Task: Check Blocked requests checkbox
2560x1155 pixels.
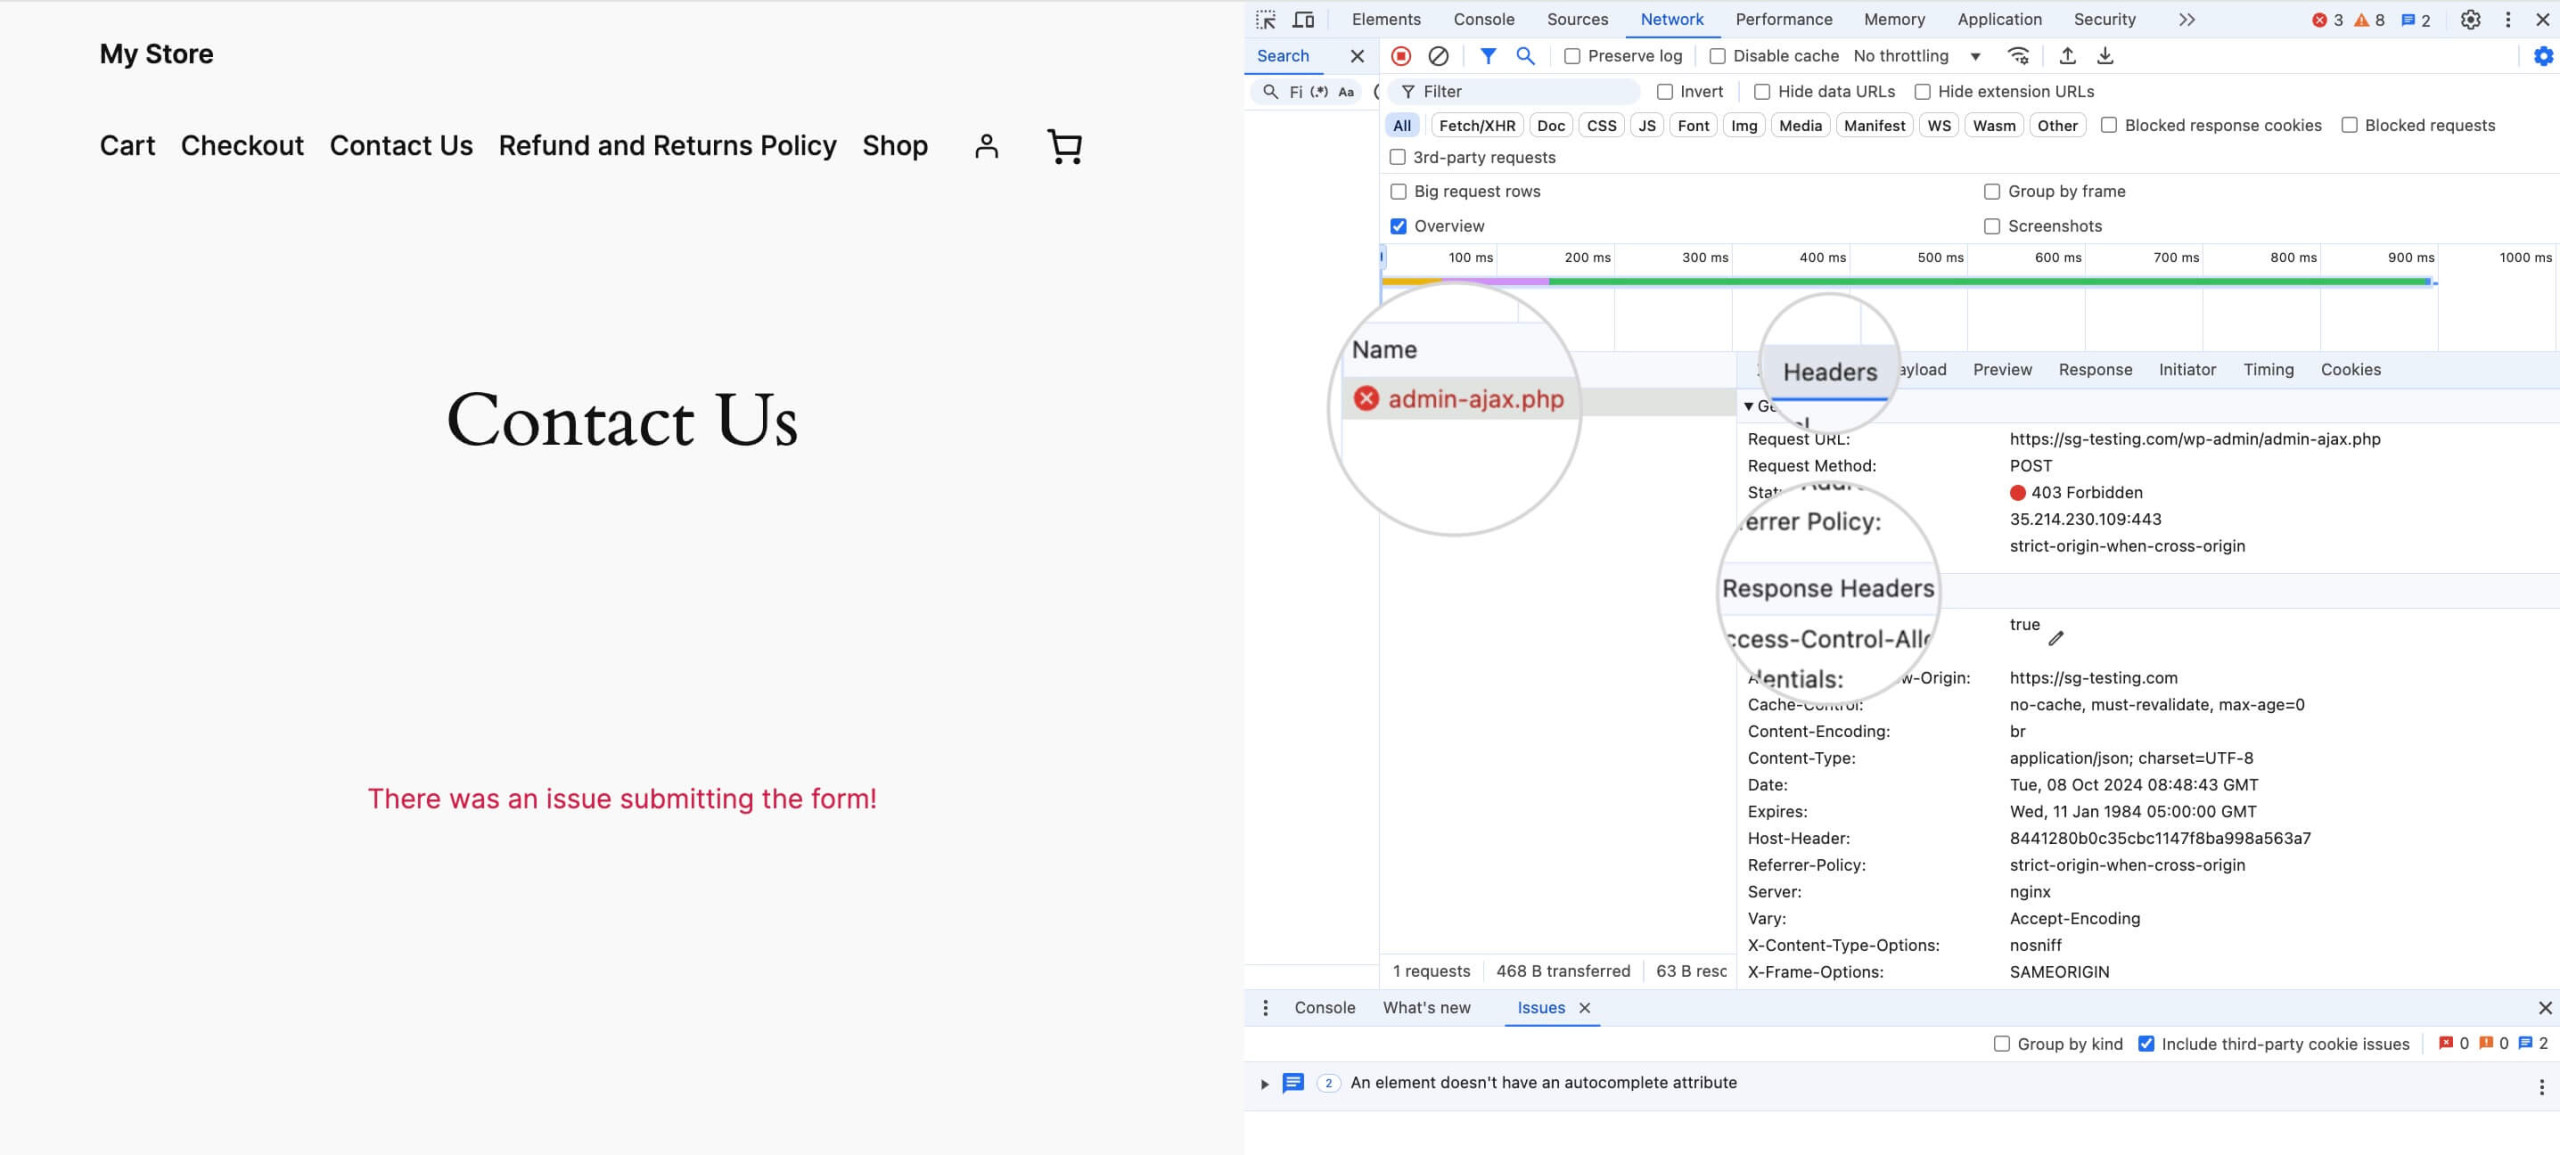Action: [x=2349, y=125]
